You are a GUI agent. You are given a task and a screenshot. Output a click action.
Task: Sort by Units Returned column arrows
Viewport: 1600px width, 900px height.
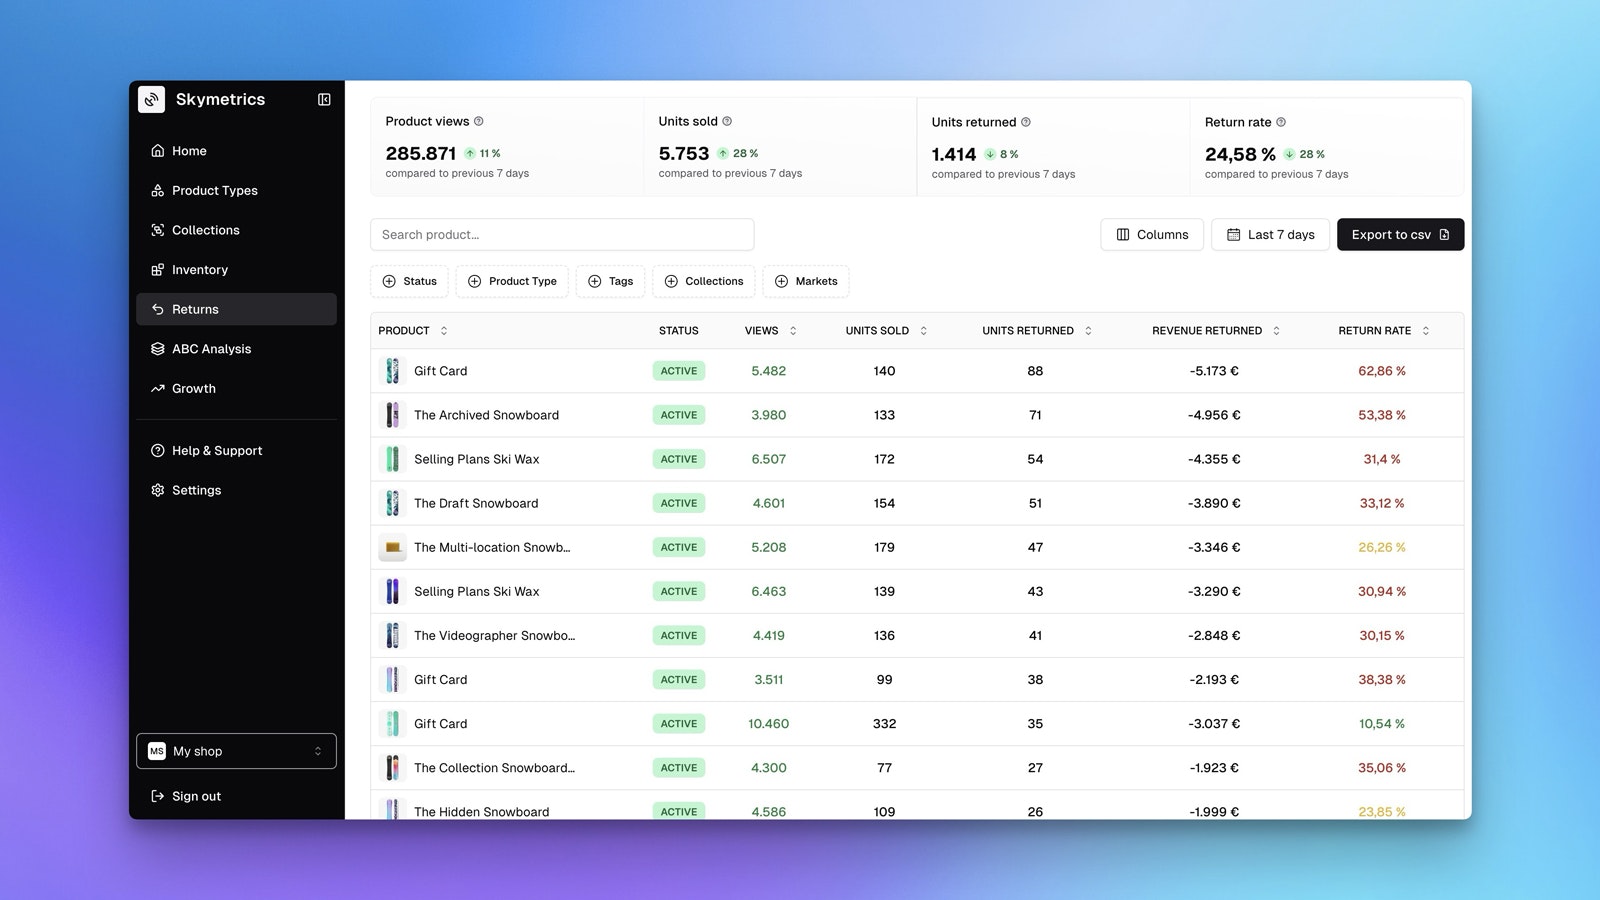[x=1088, y=331]
